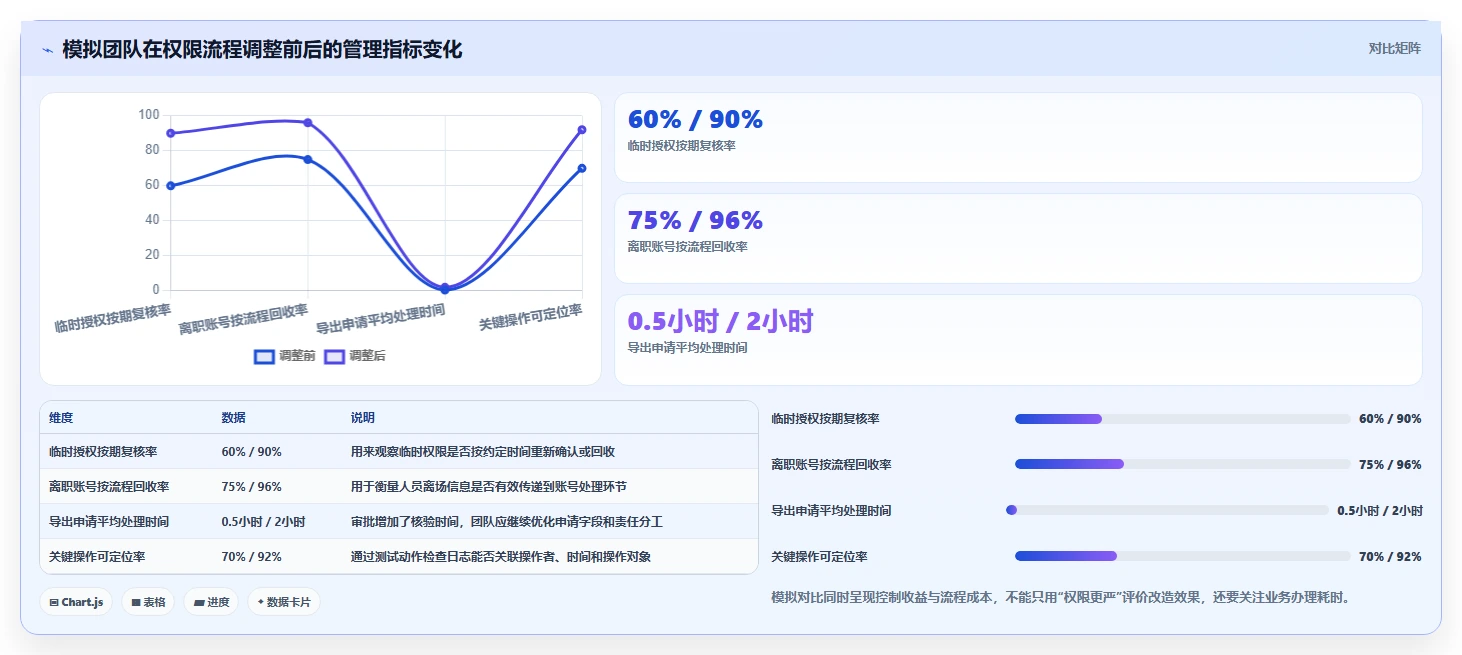This screenshot has width=1462, height=655.
Task: Click the icon inside the 进度 chip
Action: 199,603
